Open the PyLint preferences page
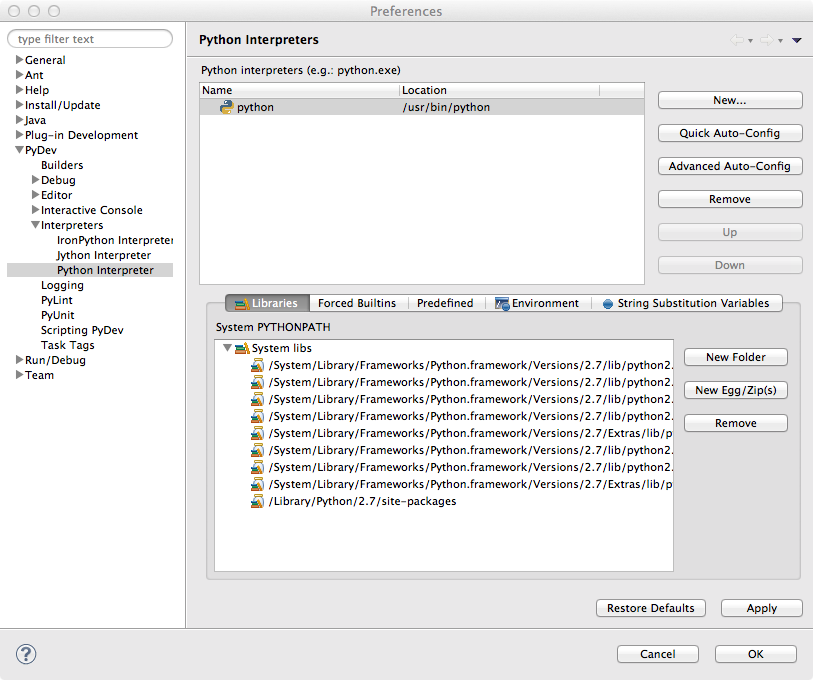 coord(57,300)
